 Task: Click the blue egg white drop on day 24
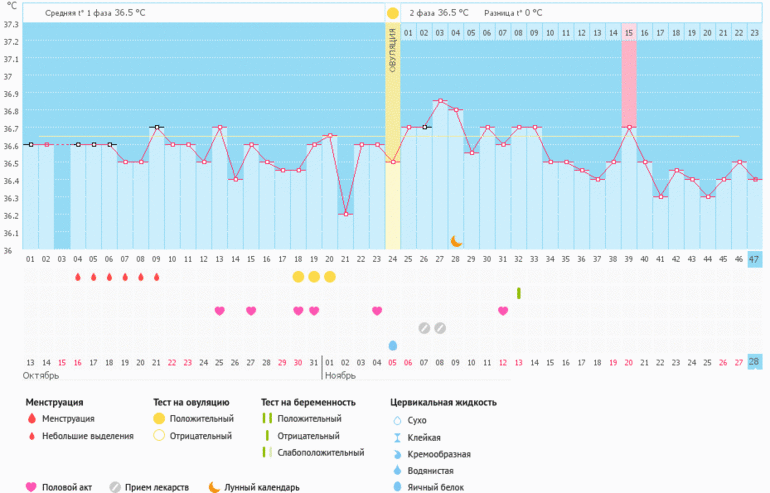click(392, 345)
